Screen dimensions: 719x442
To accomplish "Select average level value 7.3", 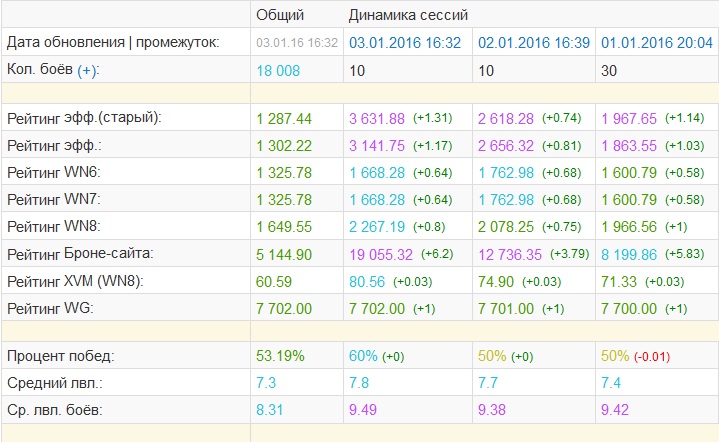I will (266, 383).
